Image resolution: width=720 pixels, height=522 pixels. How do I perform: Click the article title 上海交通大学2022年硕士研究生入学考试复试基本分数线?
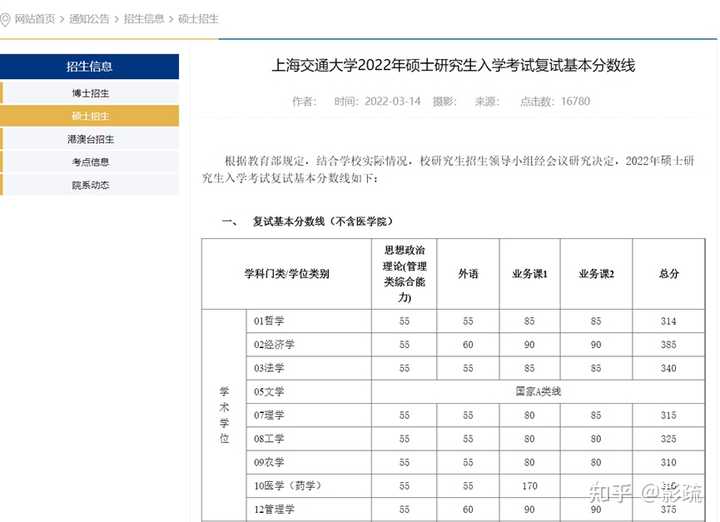click(453, 65)
